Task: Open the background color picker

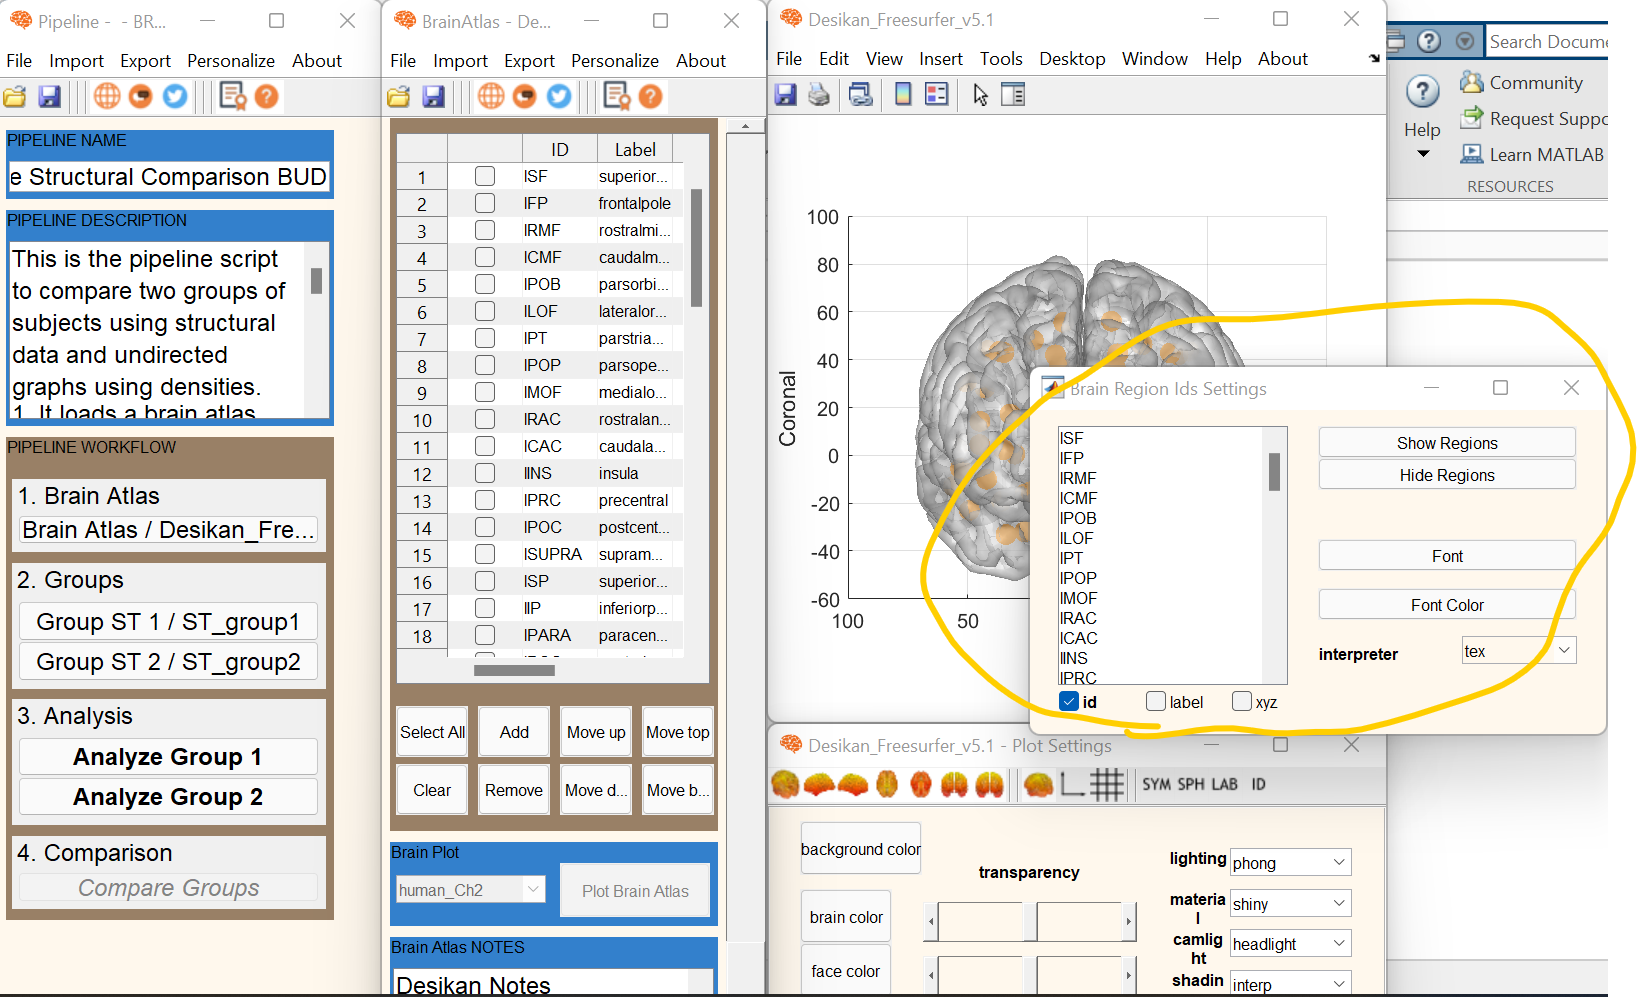Action: [x=860, y=848]
